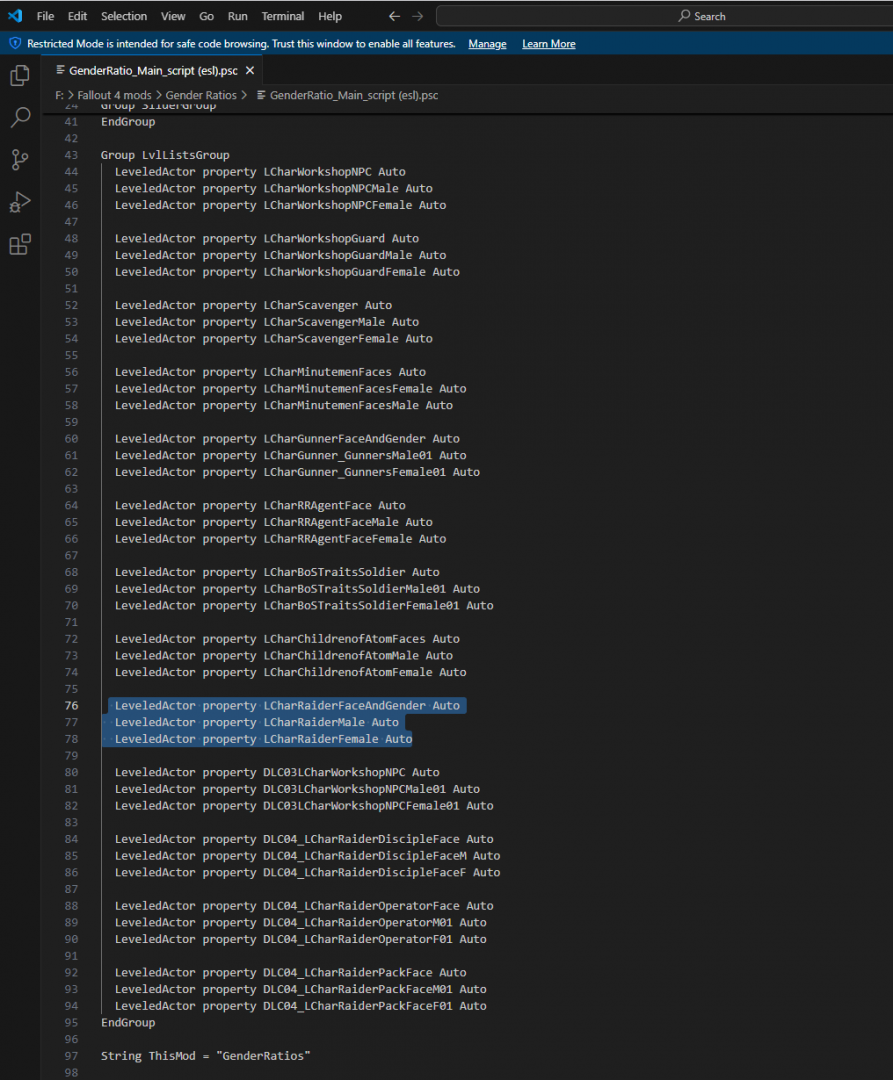
Task: Open the Selection menu
Action: pos(124,16)
